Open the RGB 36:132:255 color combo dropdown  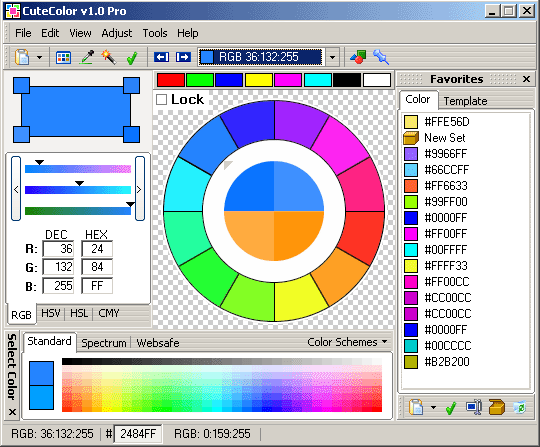point(332,57)
